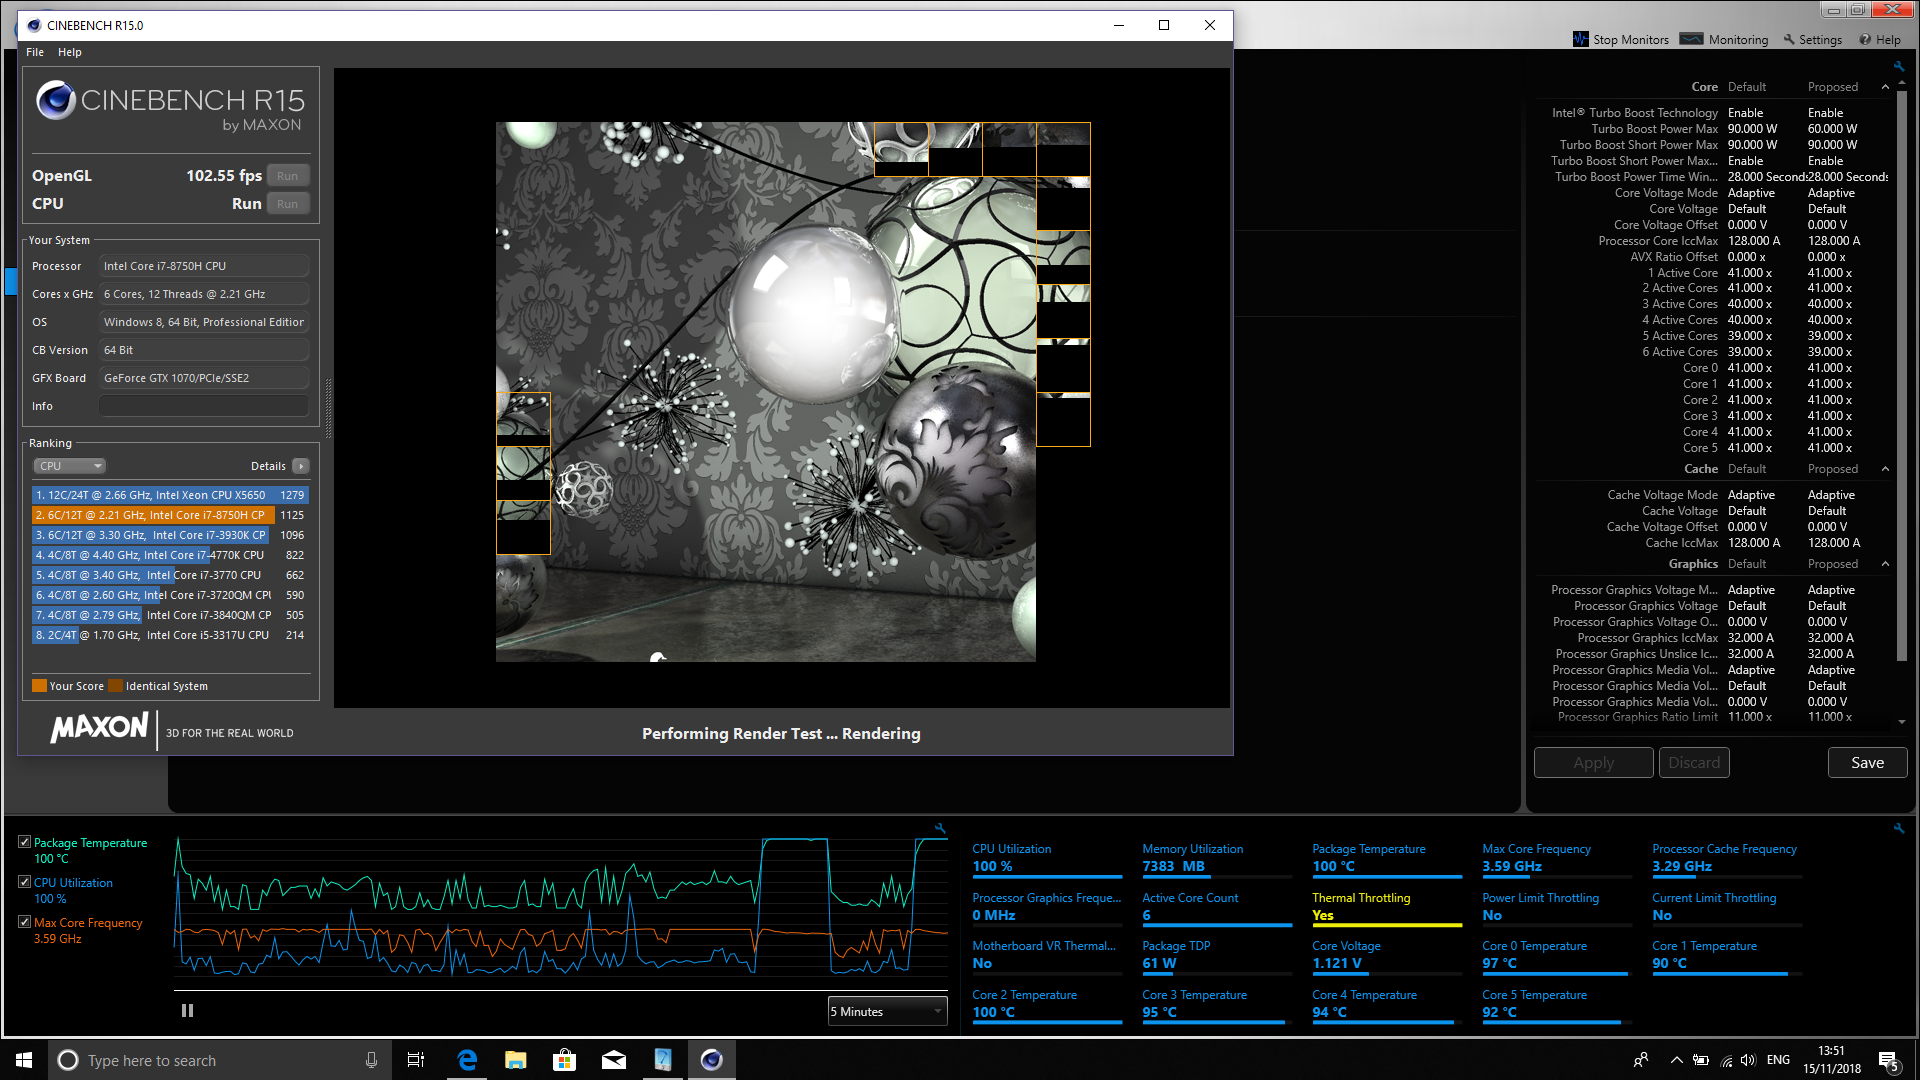Open Monitoring in Intel XTU toolbar
1920x1080 pixels.
click(x=1725, y=40)
